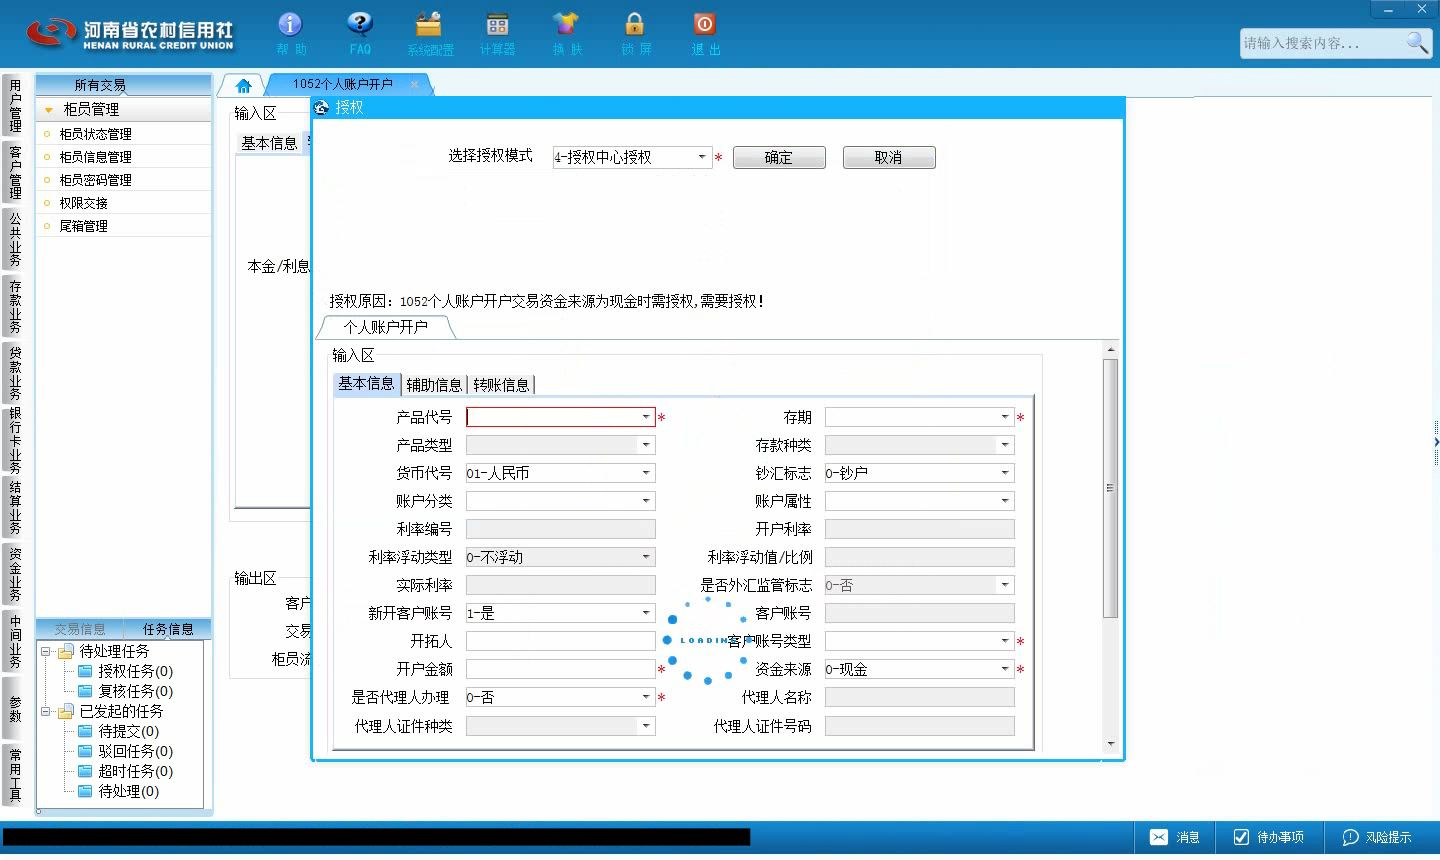Click the 个人账户开户 tab inside the dialog

pyautogui.click(x=386, y=327)
